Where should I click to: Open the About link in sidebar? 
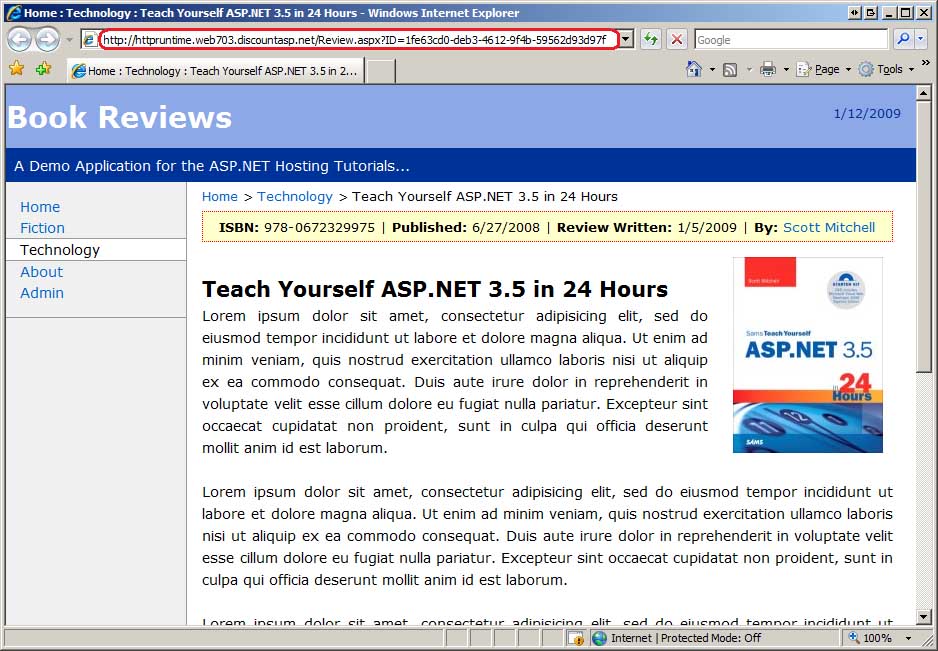tap(41, 272)
